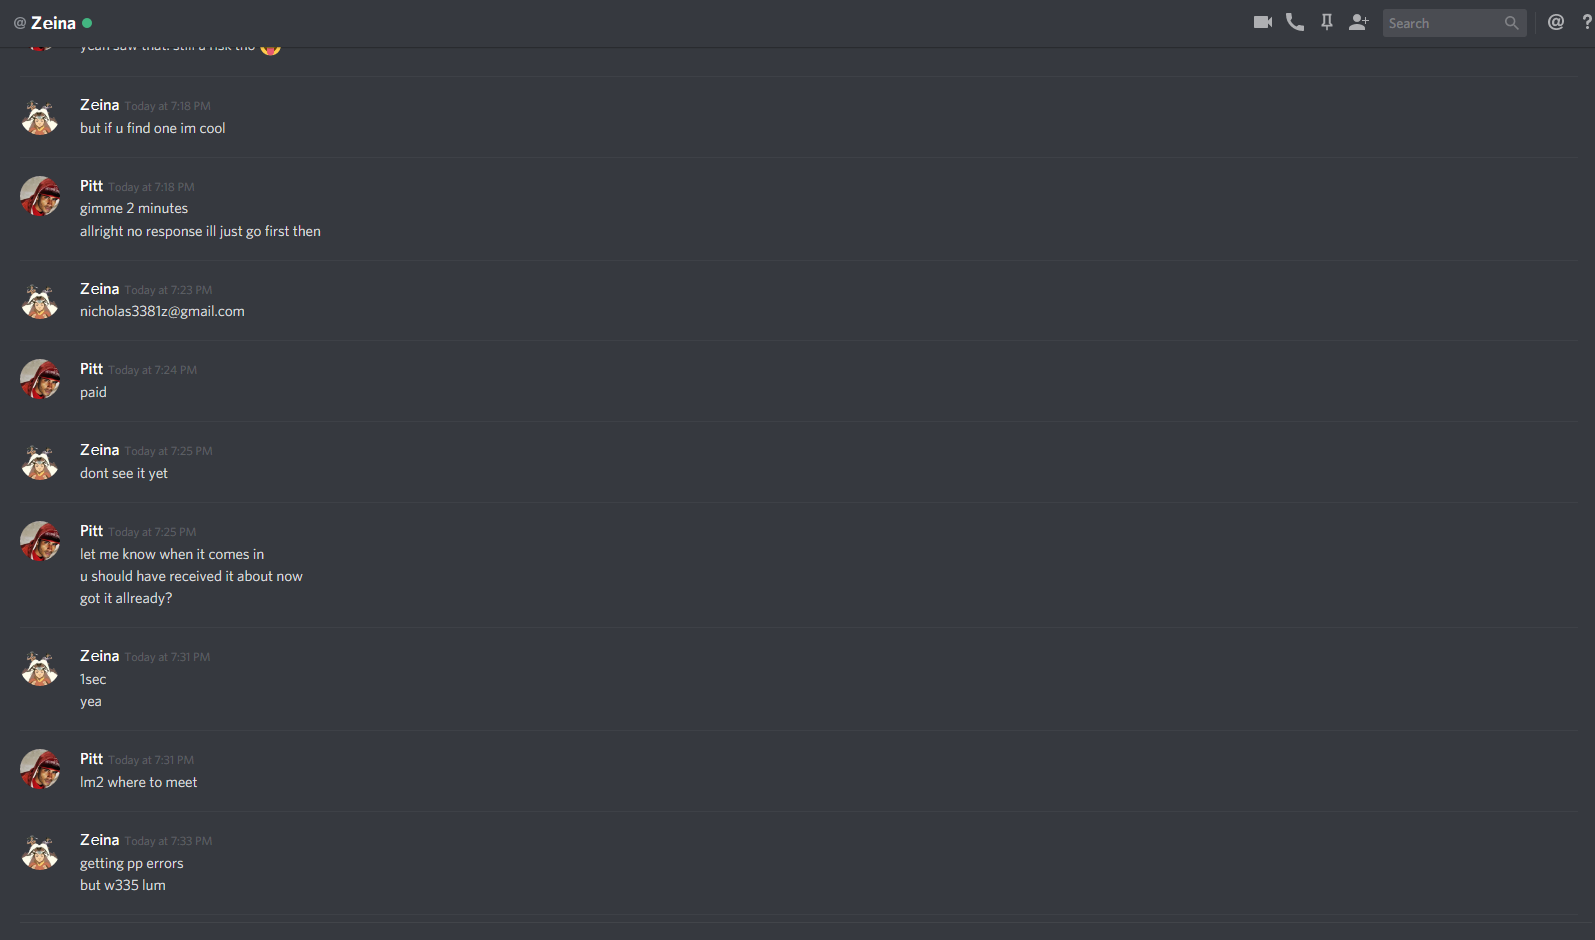Click the green online status dot beside Zeina

click(x=87, y=23)
